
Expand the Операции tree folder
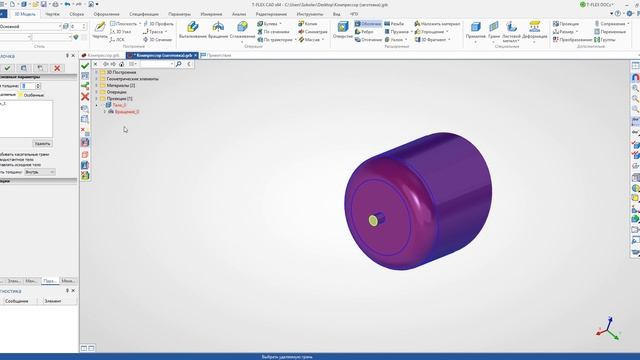(x=97, y=92)
